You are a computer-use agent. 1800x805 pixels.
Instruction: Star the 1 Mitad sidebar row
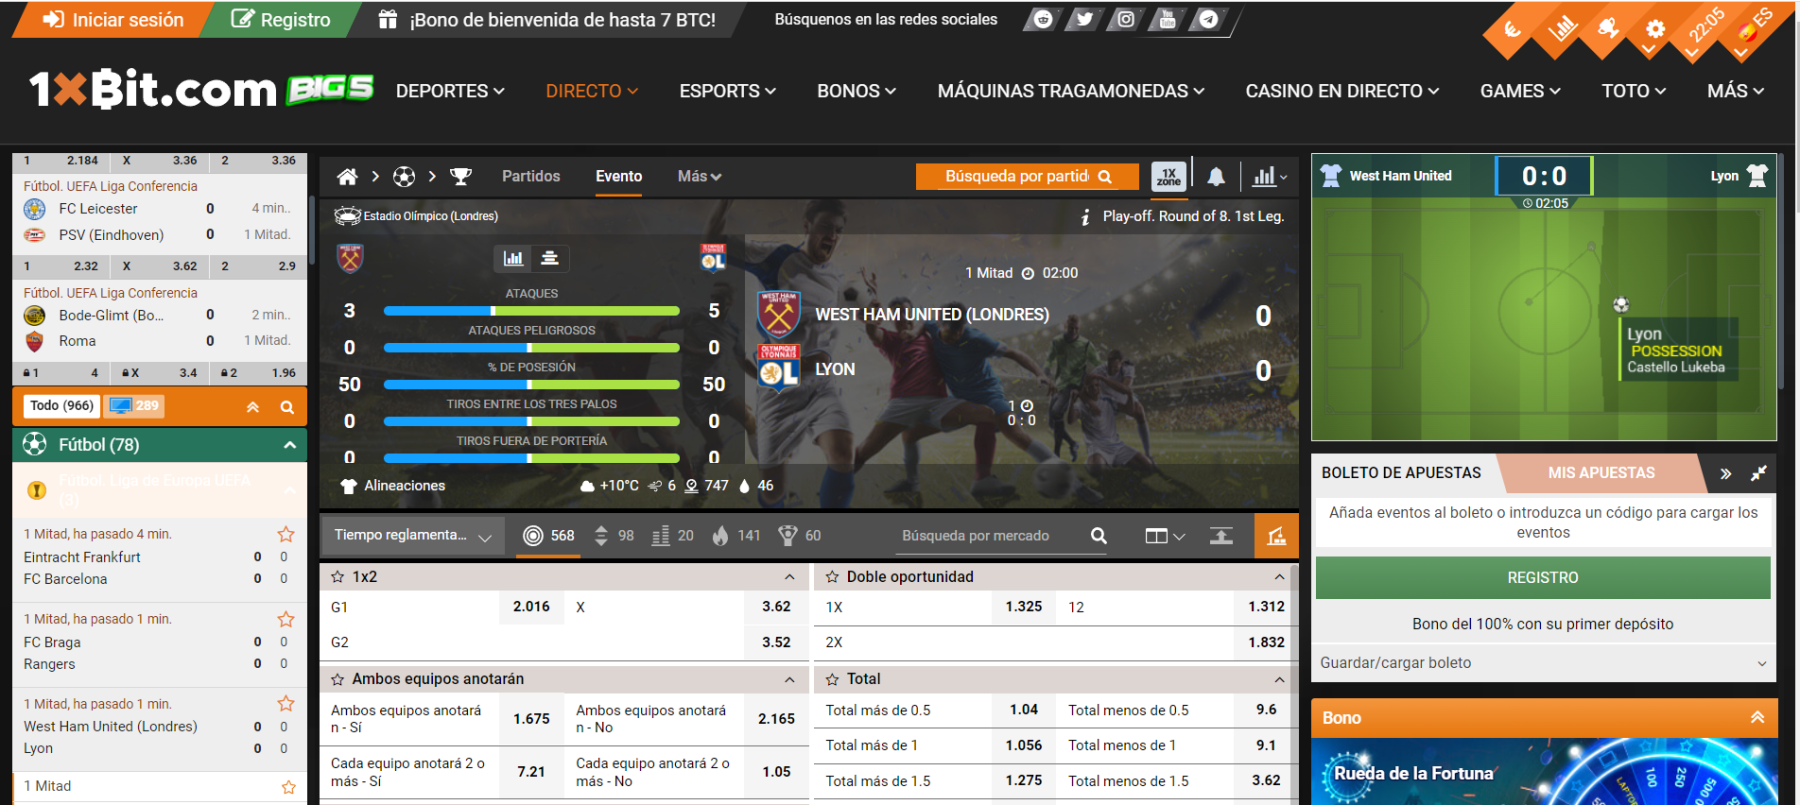288,787
